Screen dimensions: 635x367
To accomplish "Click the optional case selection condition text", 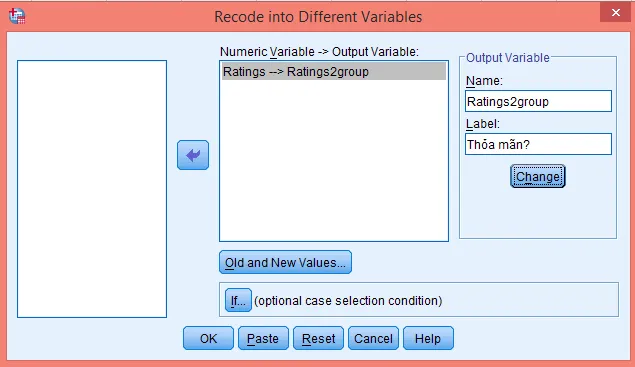I will coord(348,301).
